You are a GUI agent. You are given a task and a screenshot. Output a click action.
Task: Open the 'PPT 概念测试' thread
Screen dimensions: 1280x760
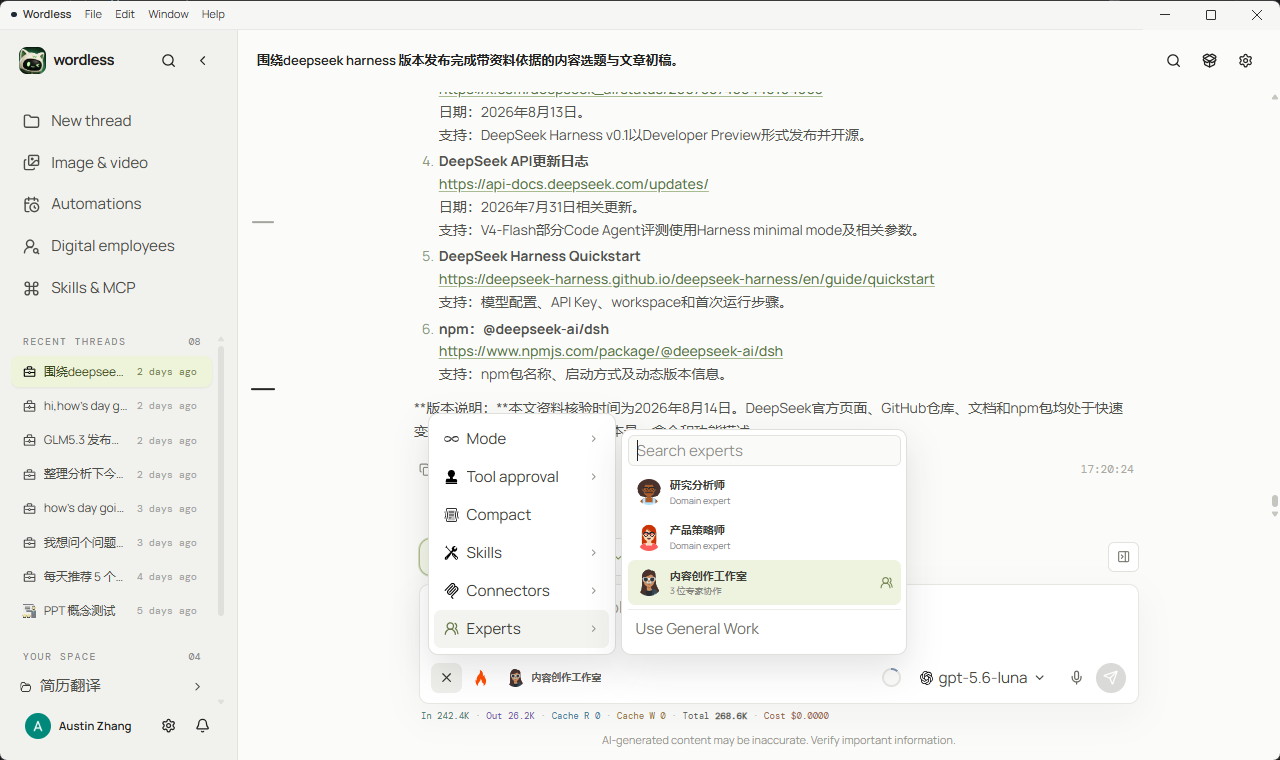coord(112,611)
